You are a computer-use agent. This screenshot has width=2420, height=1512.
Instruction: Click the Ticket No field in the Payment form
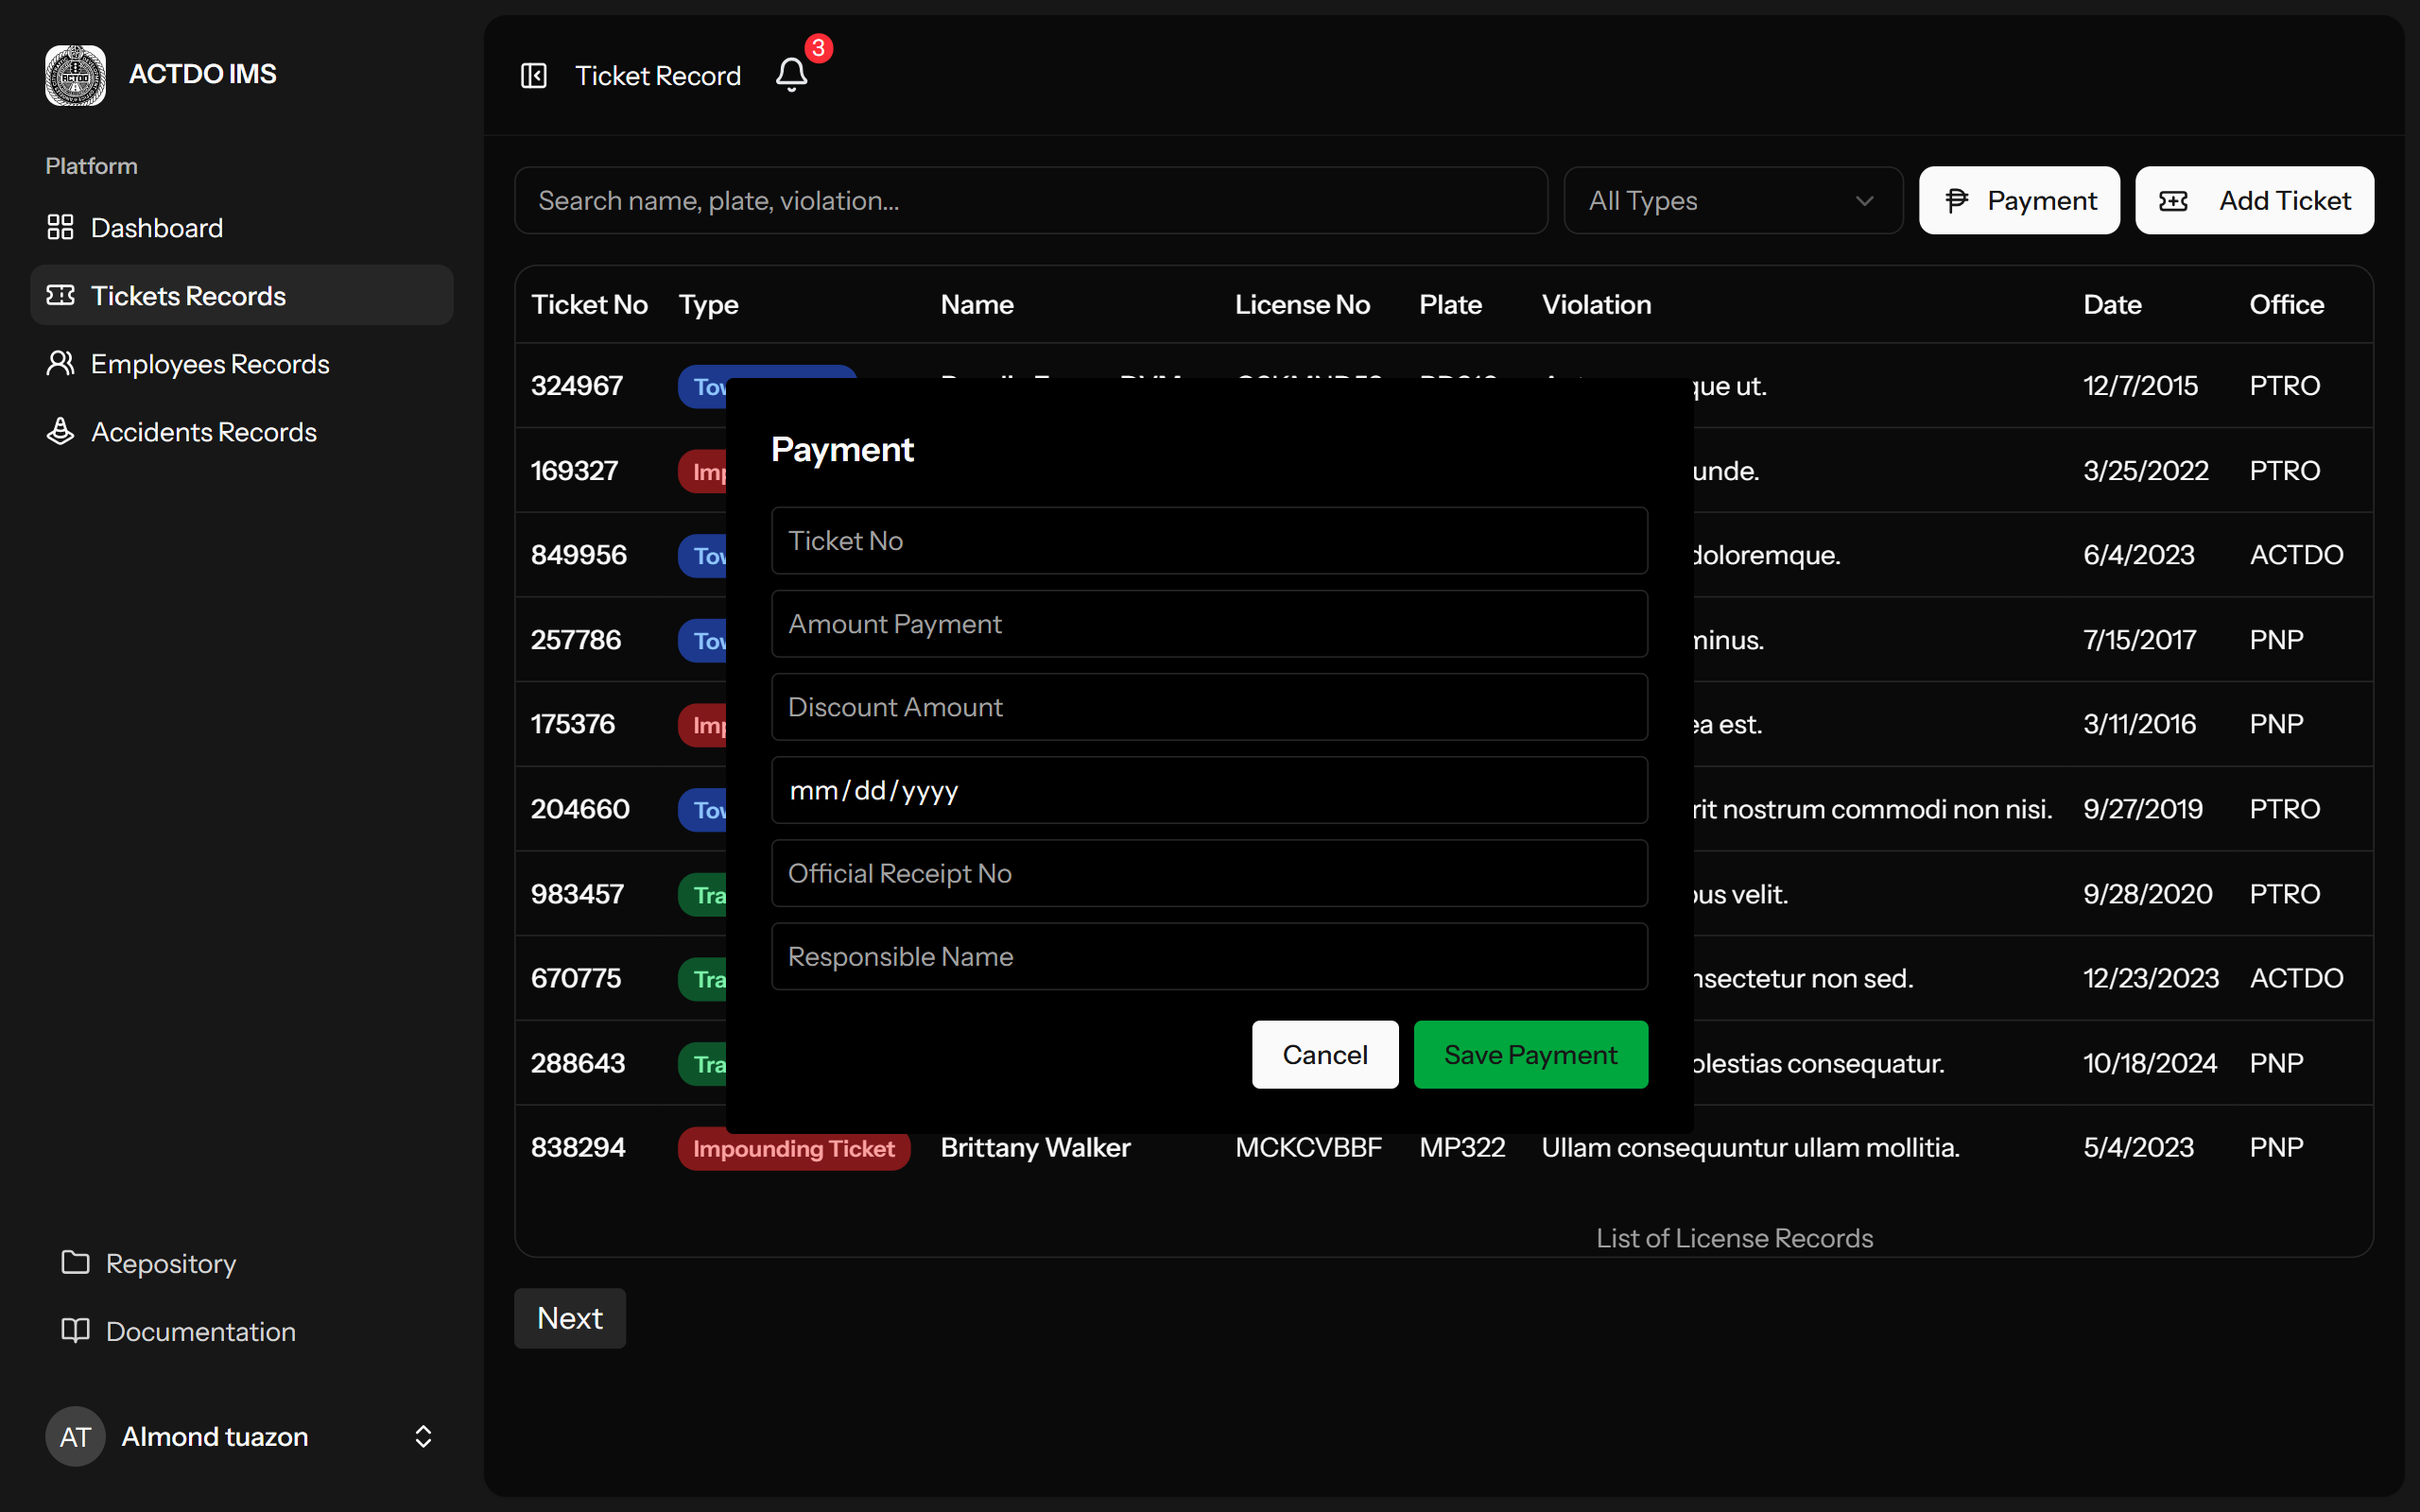1208,541
